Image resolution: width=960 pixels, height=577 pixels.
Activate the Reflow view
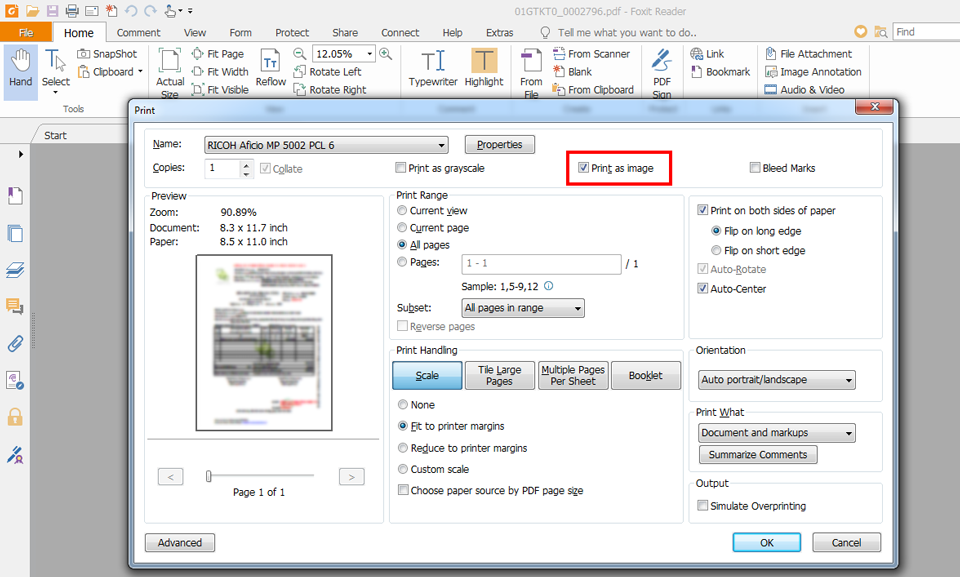tap(271, 69)
